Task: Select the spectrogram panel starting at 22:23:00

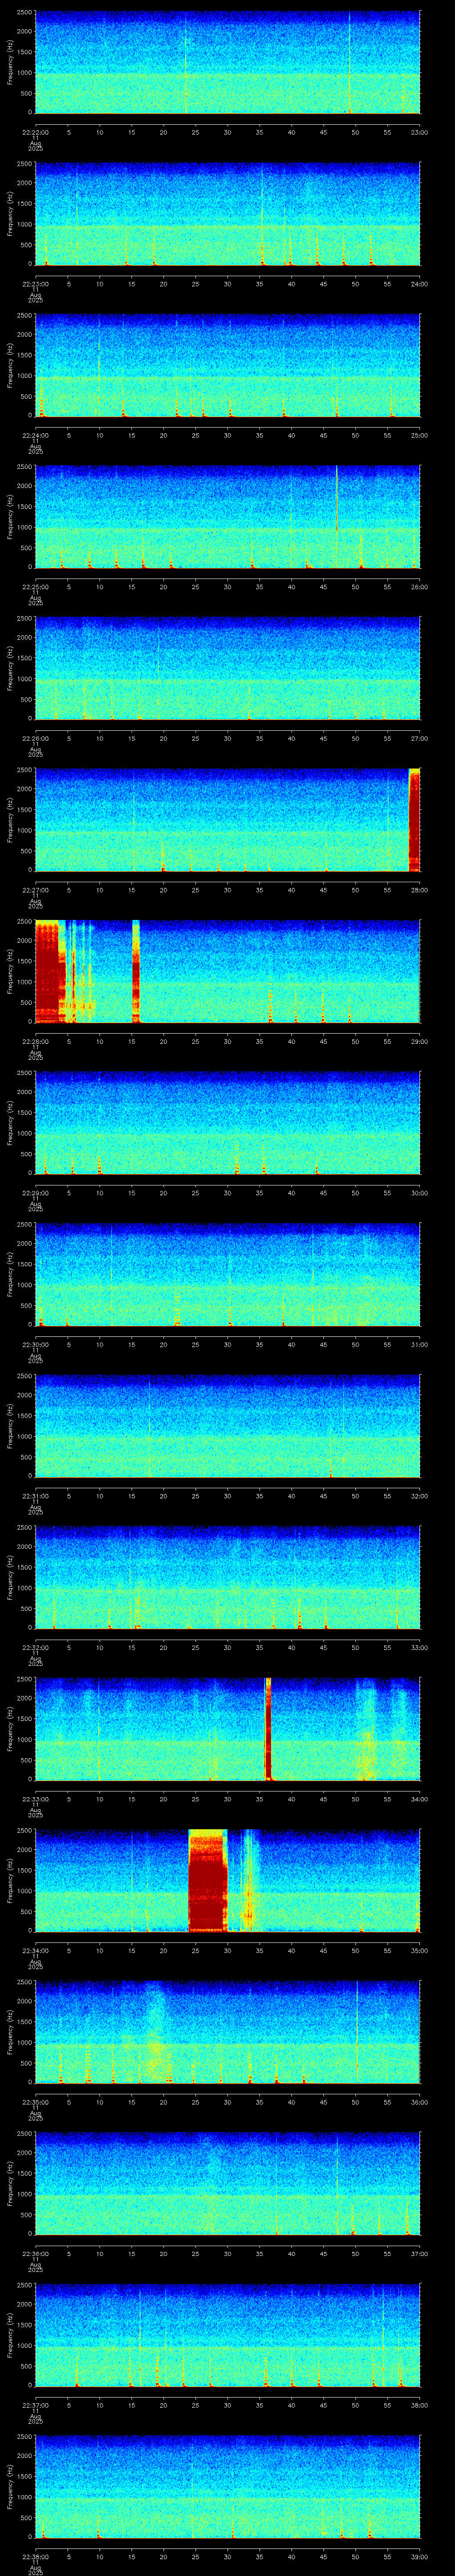Action: (x=227, y=214)
